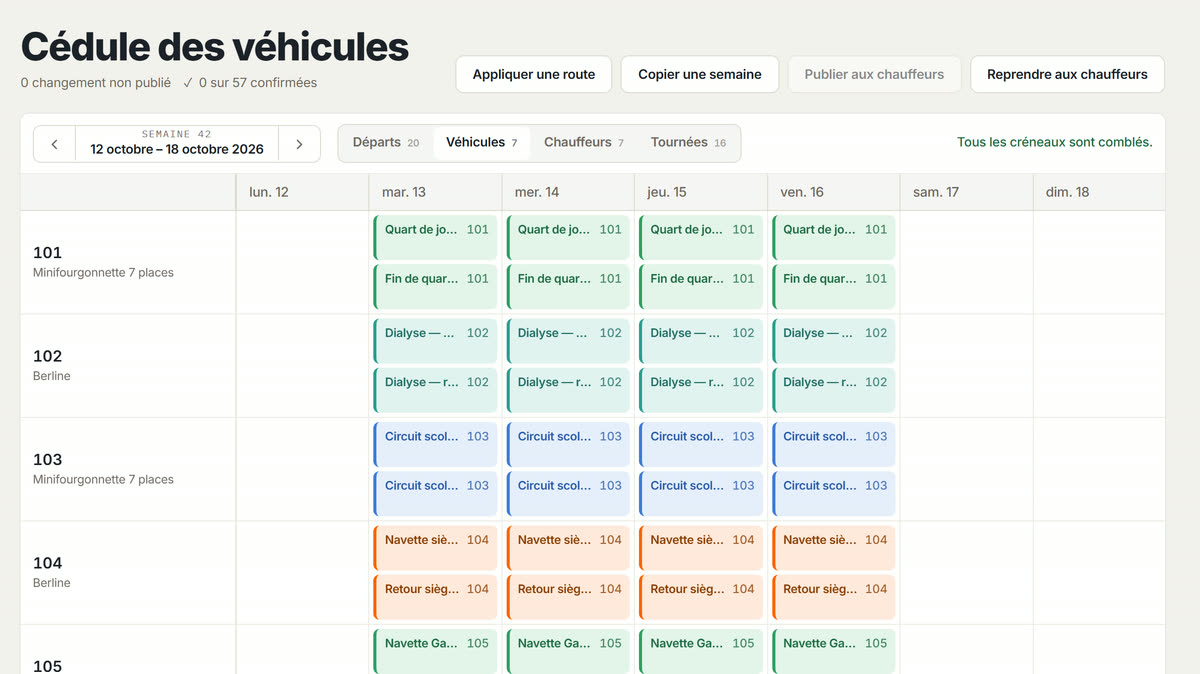Click the text Tous les créneaux sont comblés
Image resolution: width=1200 pixels, height=674 pixels.
pyautogui.click(x=1055, y=142)
